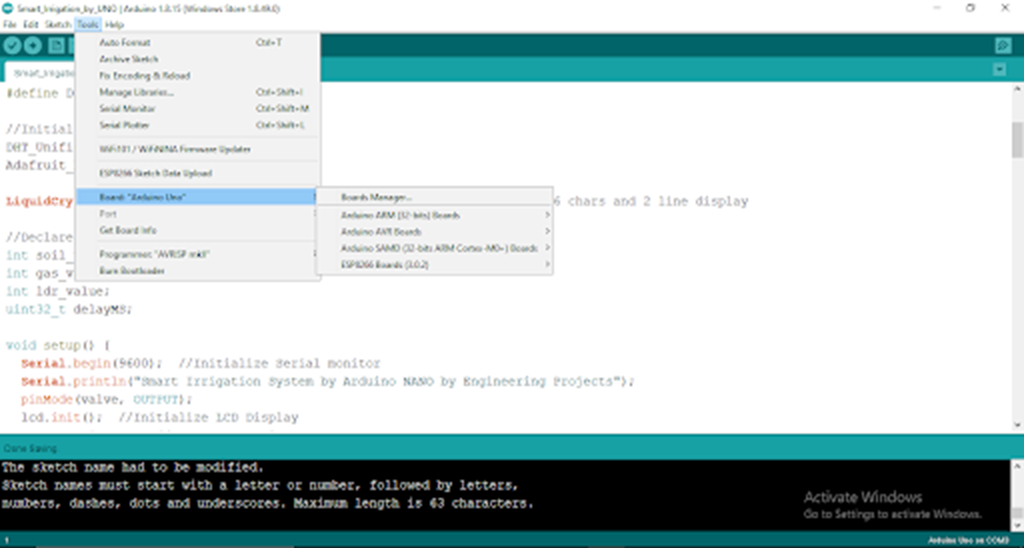
Task: Click the New sketch toolbar icon
Action: (57, 46)
